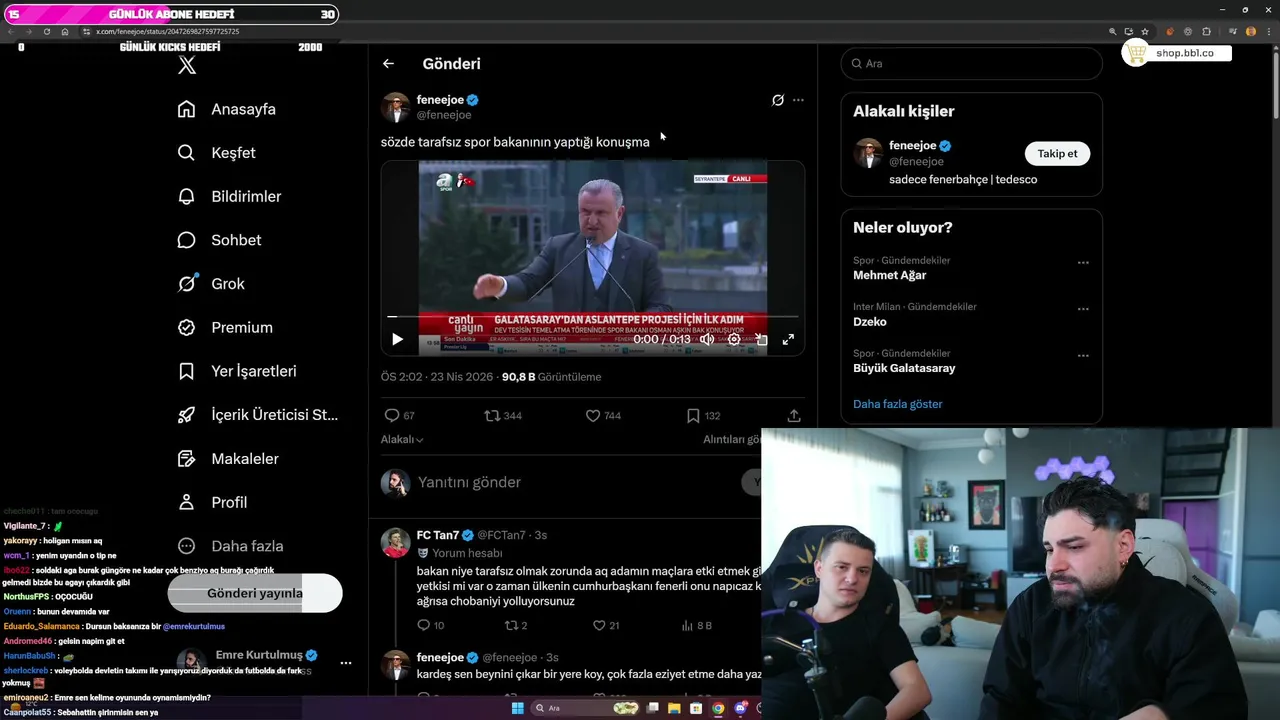The height and width of the screenshot is (720, 1280).
Task: Open Büyük Galatasaray trend
Action: [904, 368]
